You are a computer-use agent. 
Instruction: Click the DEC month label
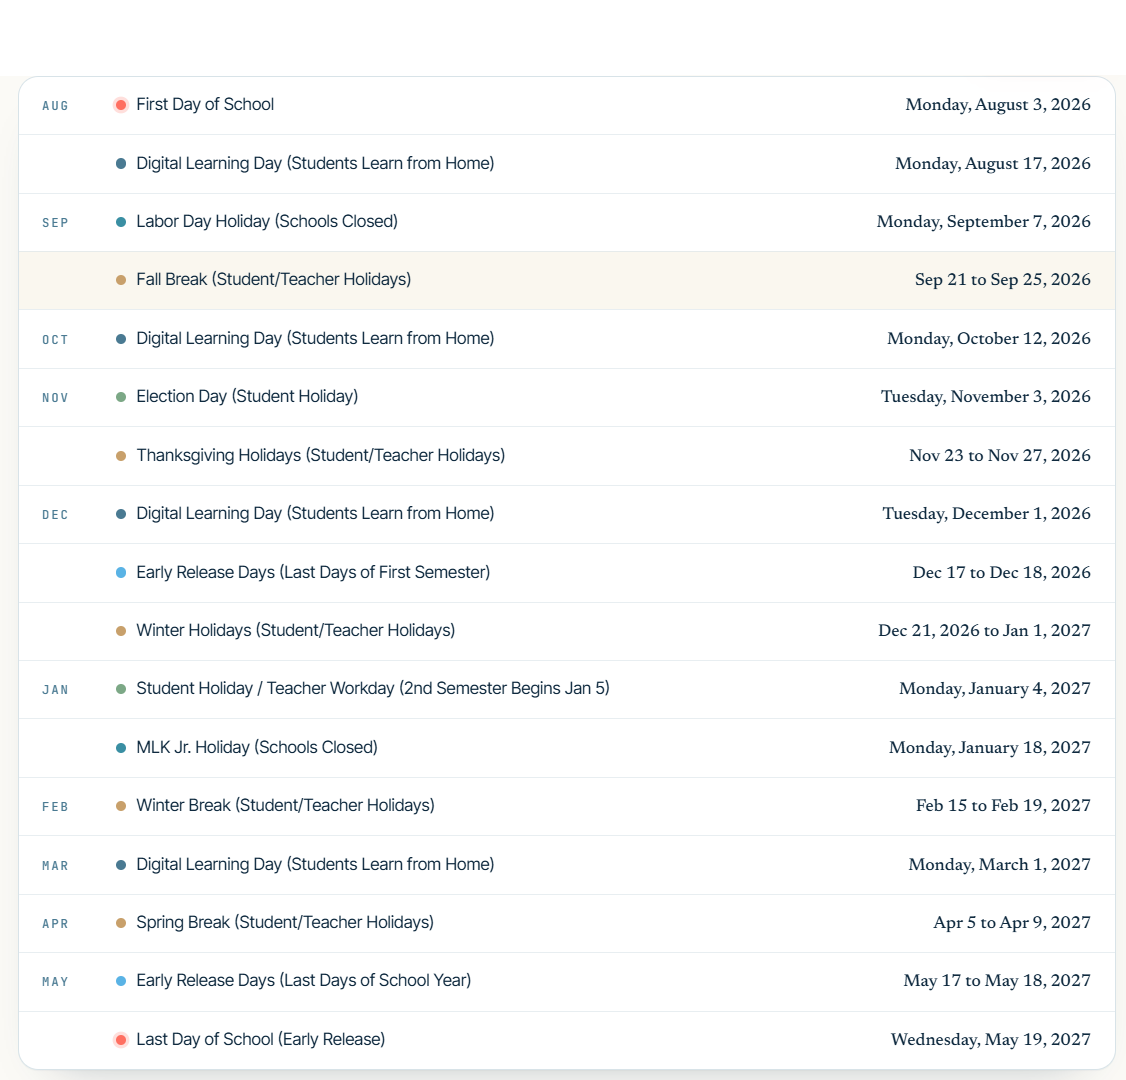[55, 516]
